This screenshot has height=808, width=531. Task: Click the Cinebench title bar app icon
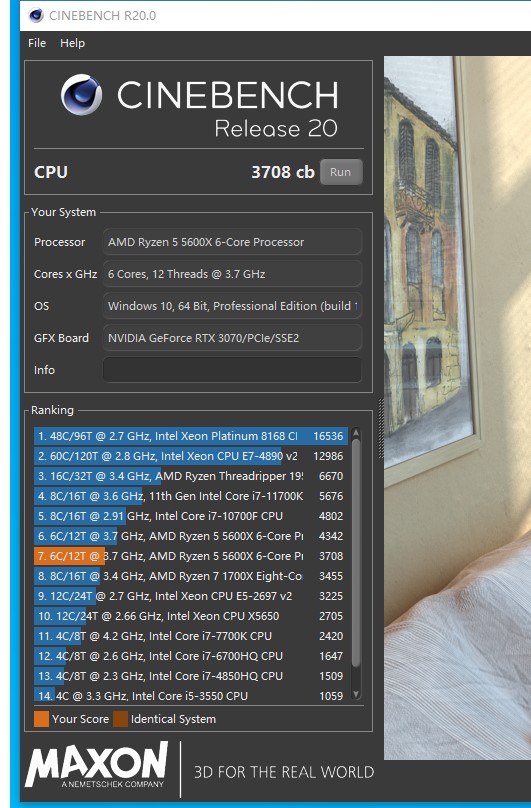tap(36, 15)
